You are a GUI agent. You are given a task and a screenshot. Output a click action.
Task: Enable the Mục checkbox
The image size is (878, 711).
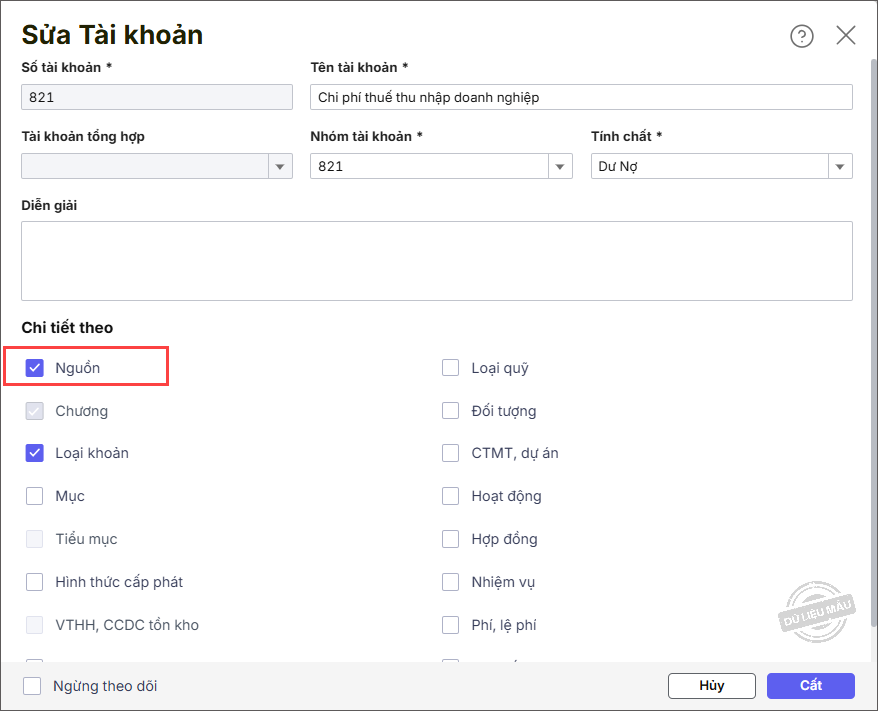(35, 496)
